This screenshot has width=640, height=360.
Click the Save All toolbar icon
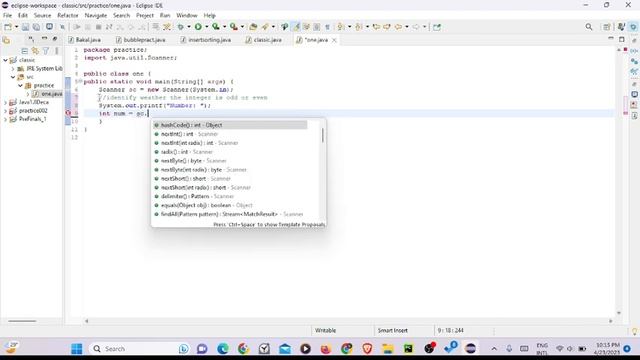[x=36, y=27]
